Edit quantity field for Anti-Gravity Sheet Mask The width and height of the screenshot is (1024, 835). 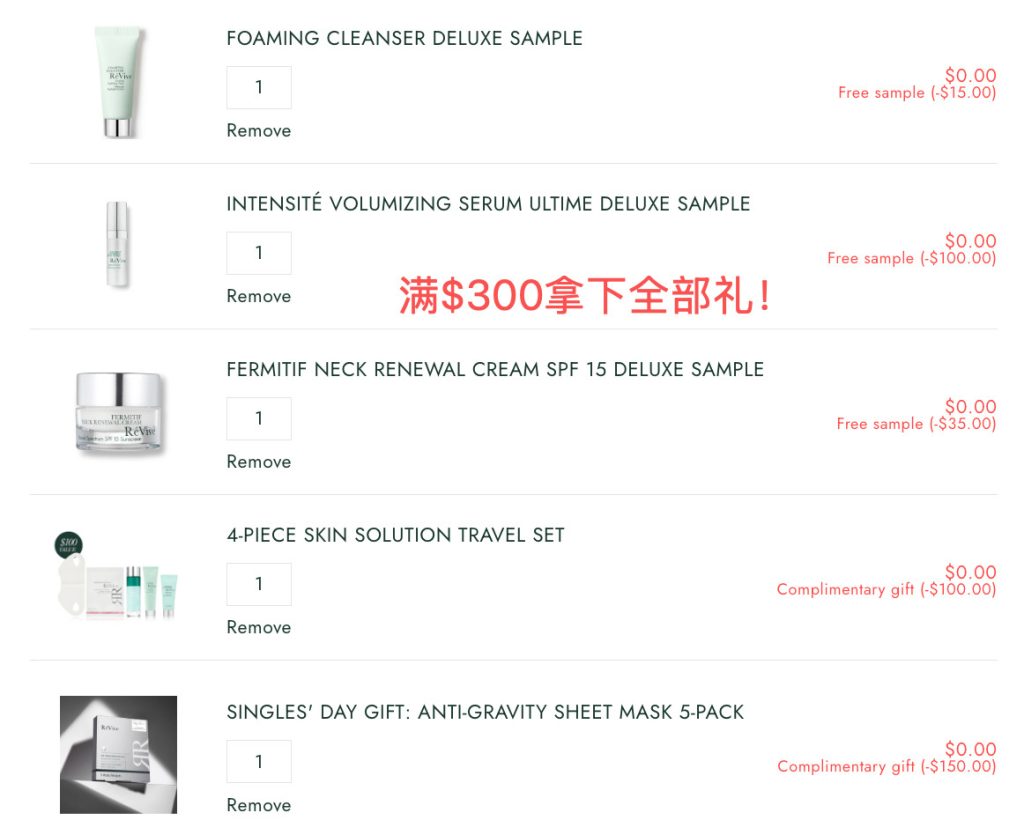coord(259,761)
